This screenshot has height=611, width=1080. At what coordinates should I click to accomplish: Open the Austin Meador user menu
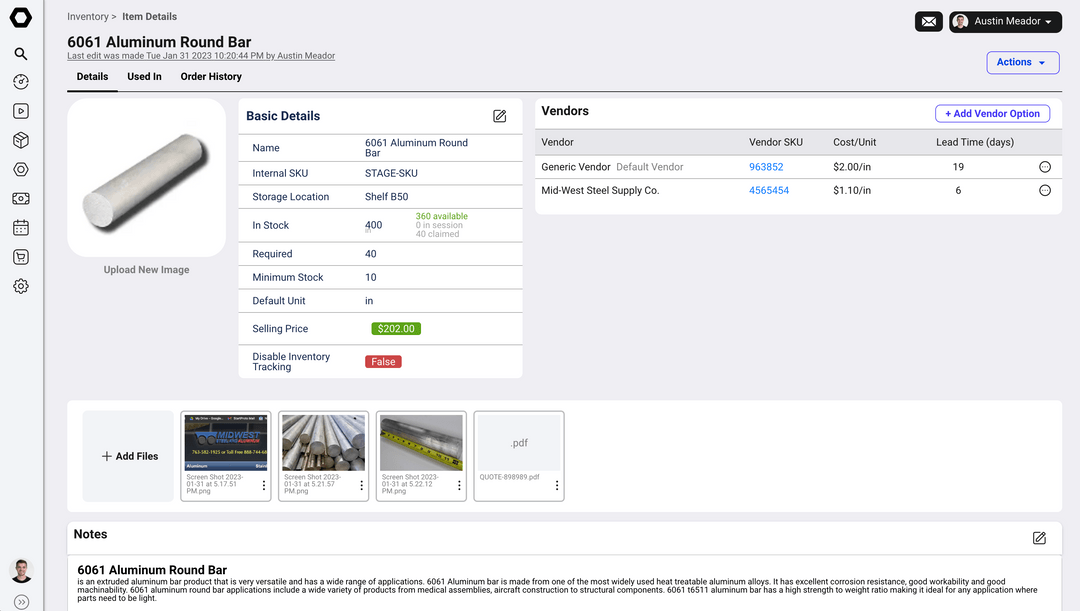click(1005, 22)
